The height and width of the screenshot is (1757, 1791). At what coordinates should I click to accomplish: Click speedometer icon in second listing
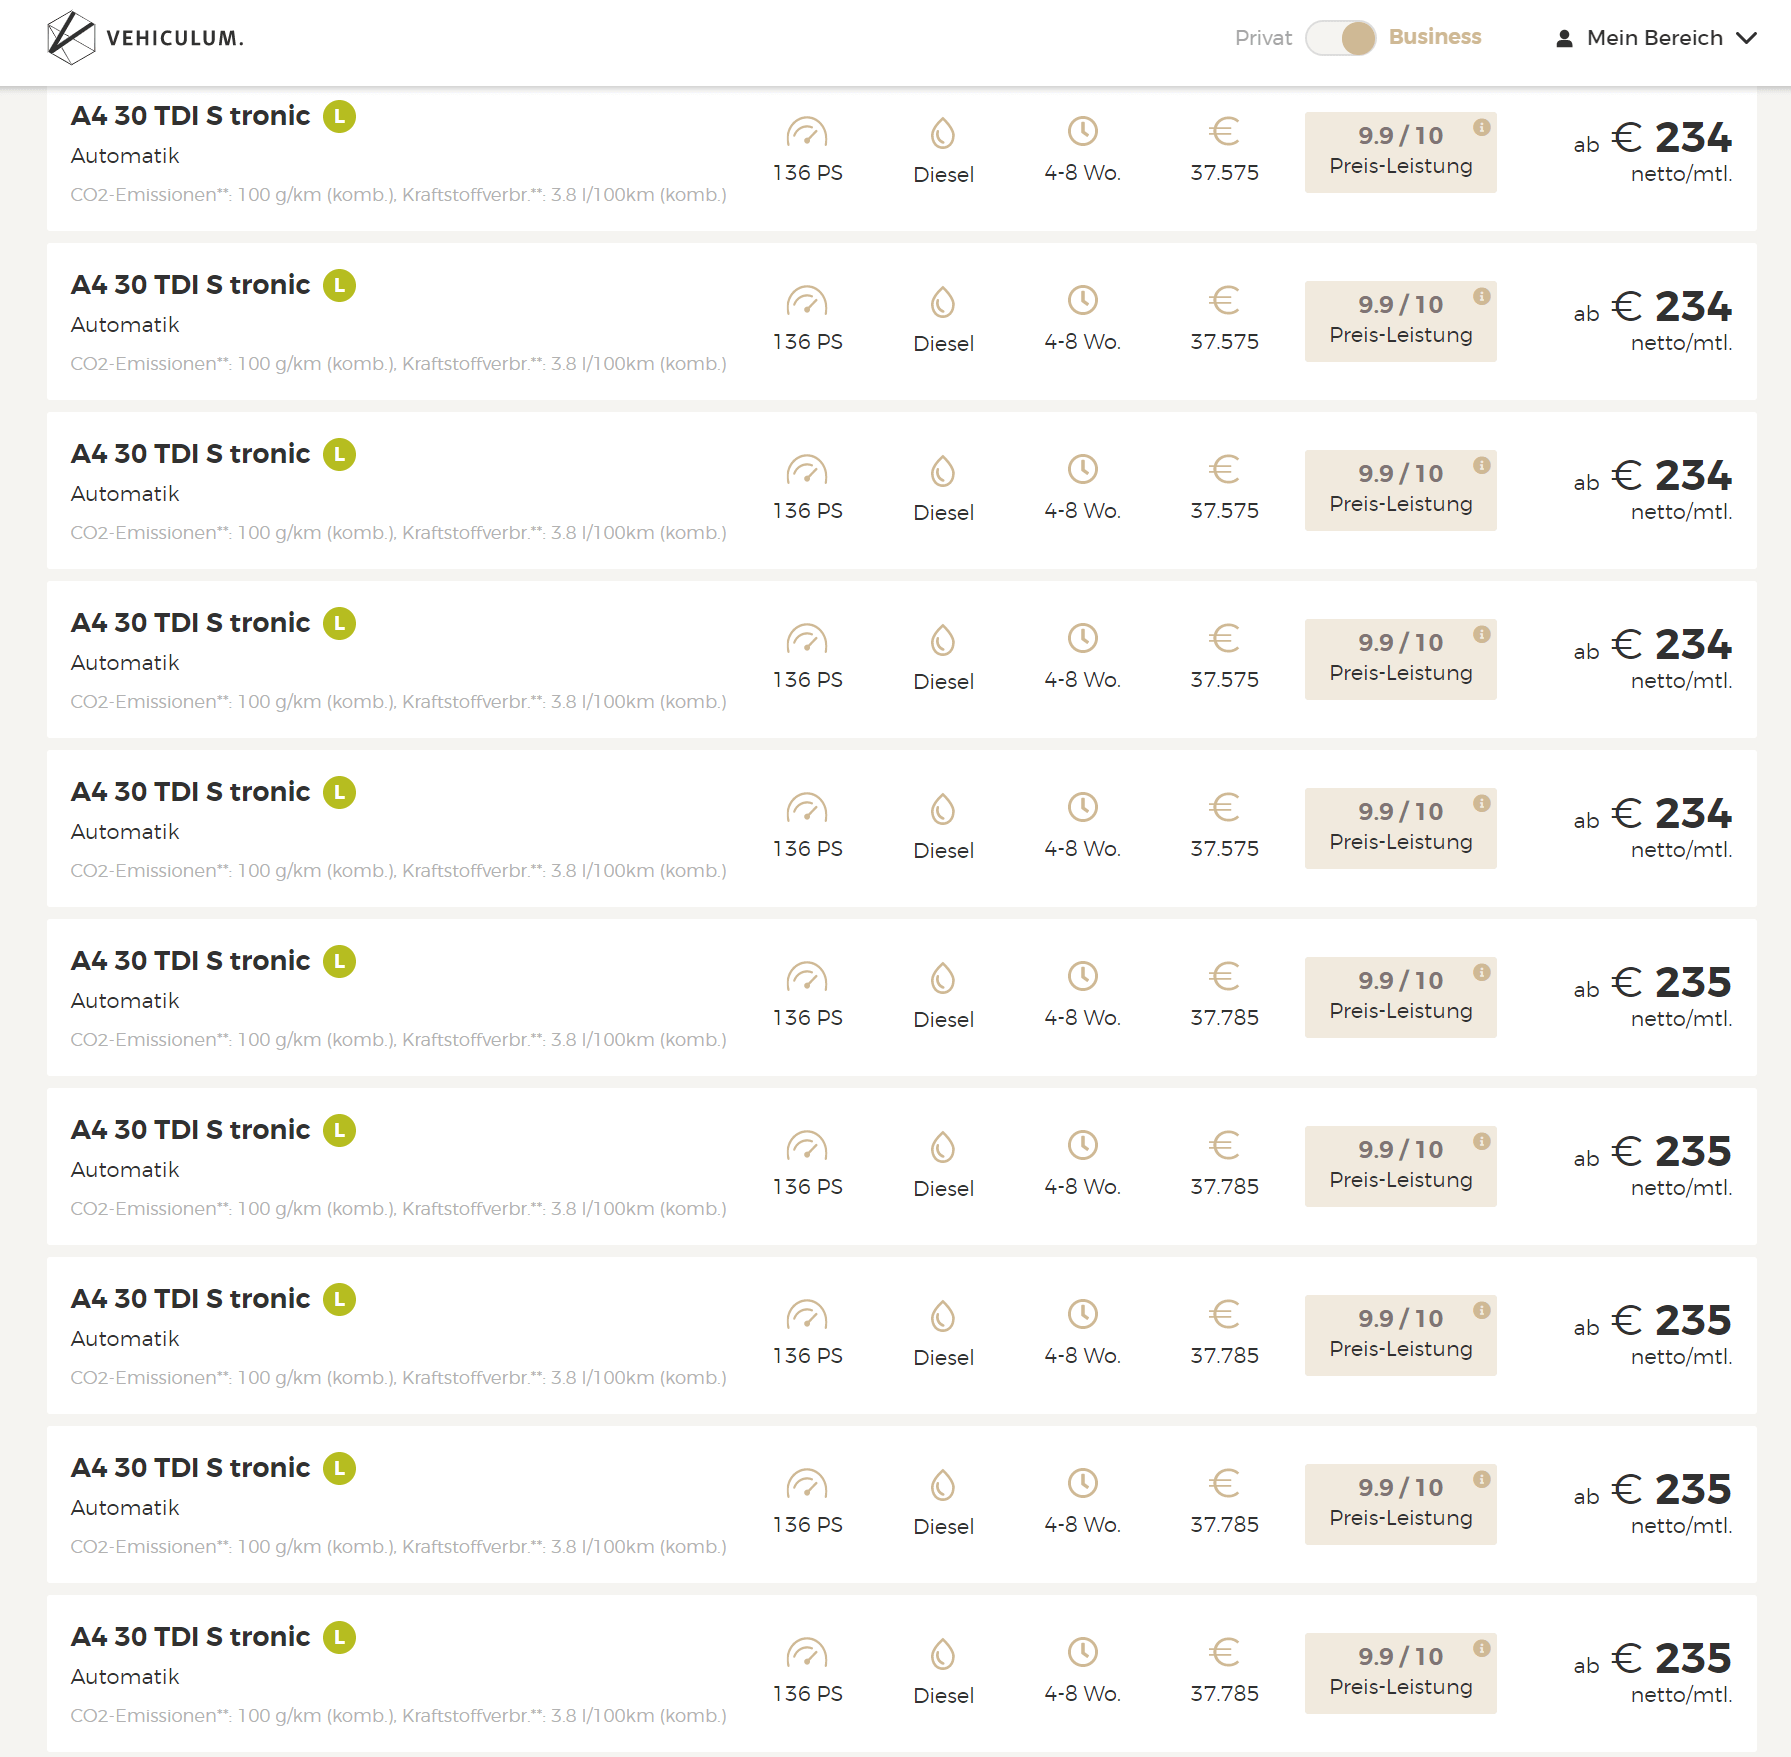(807, 300)
